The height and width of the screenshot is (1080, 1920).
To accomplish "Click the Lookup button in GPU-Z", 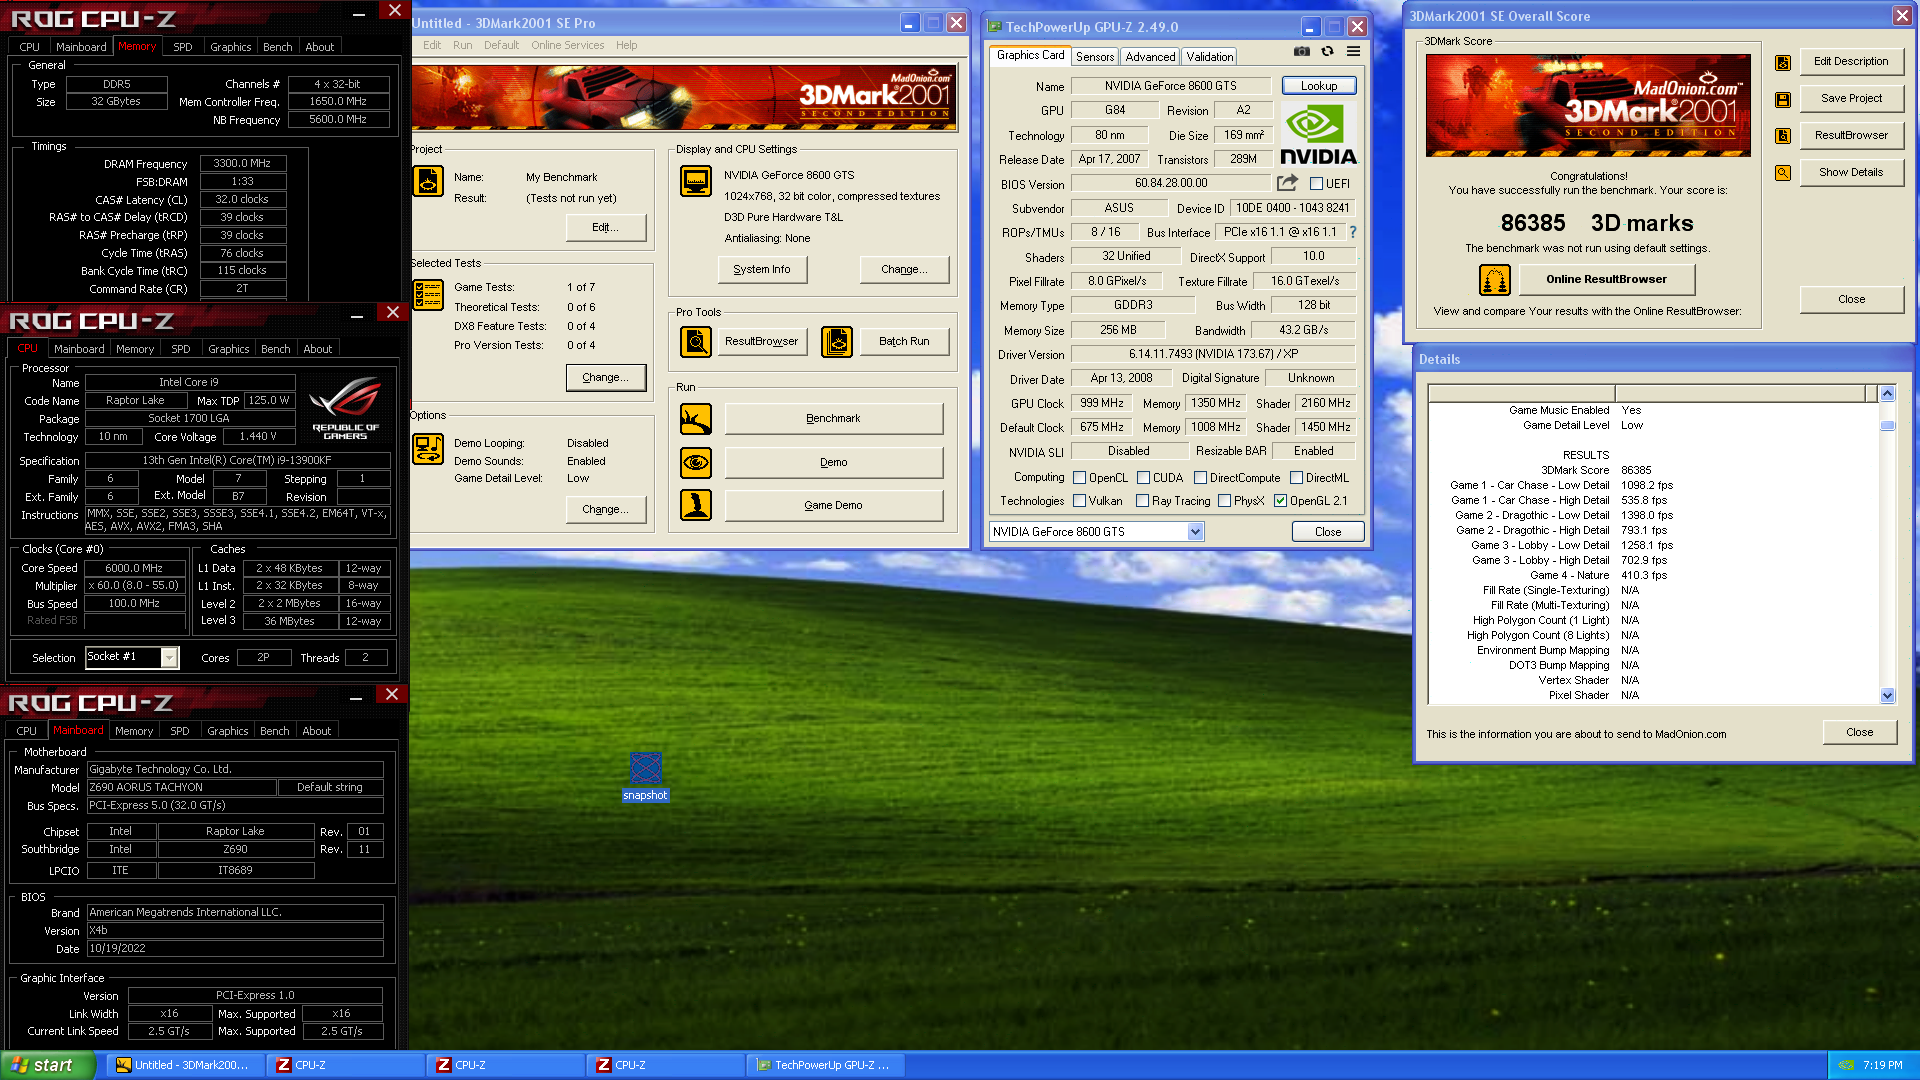I will click(1319, 86).
